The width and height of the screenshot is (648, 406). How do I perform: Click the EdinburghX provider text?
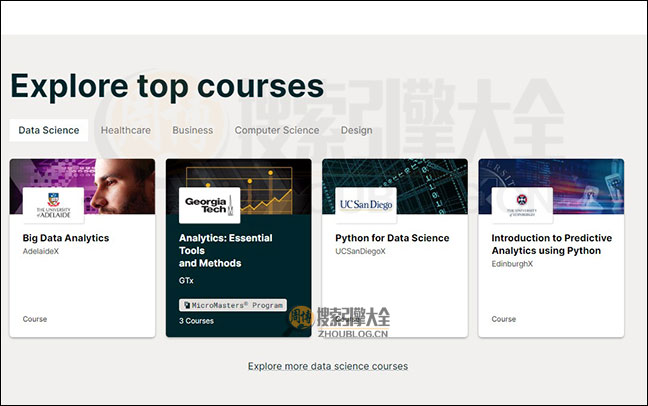512,264
